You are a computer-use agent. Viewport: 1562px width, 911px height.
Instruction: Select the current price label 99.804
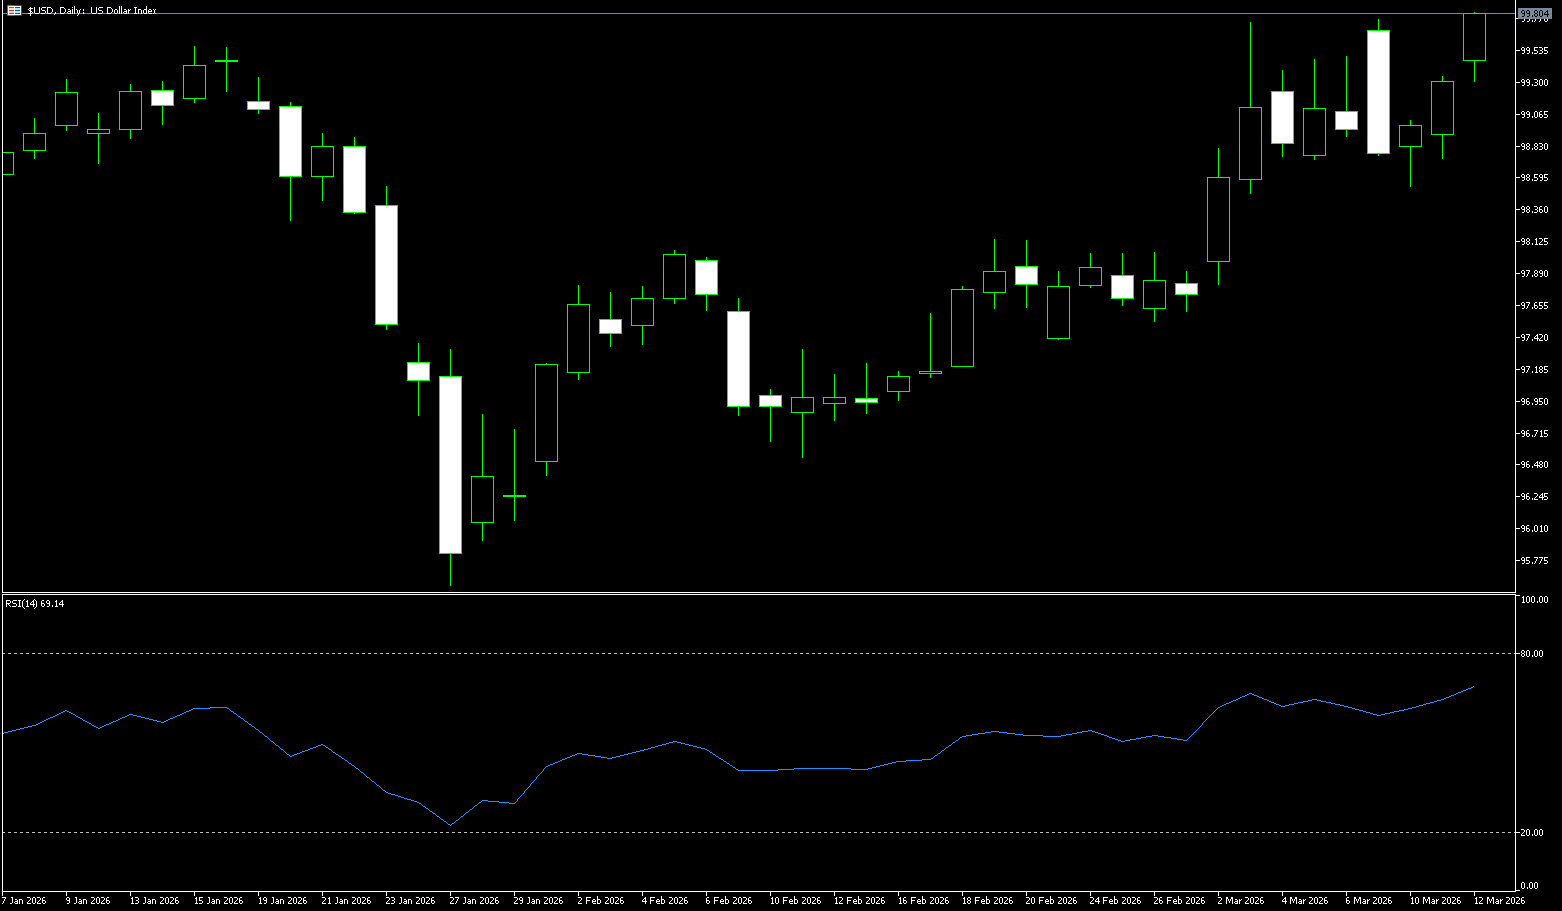click(x=1533, y=13)
